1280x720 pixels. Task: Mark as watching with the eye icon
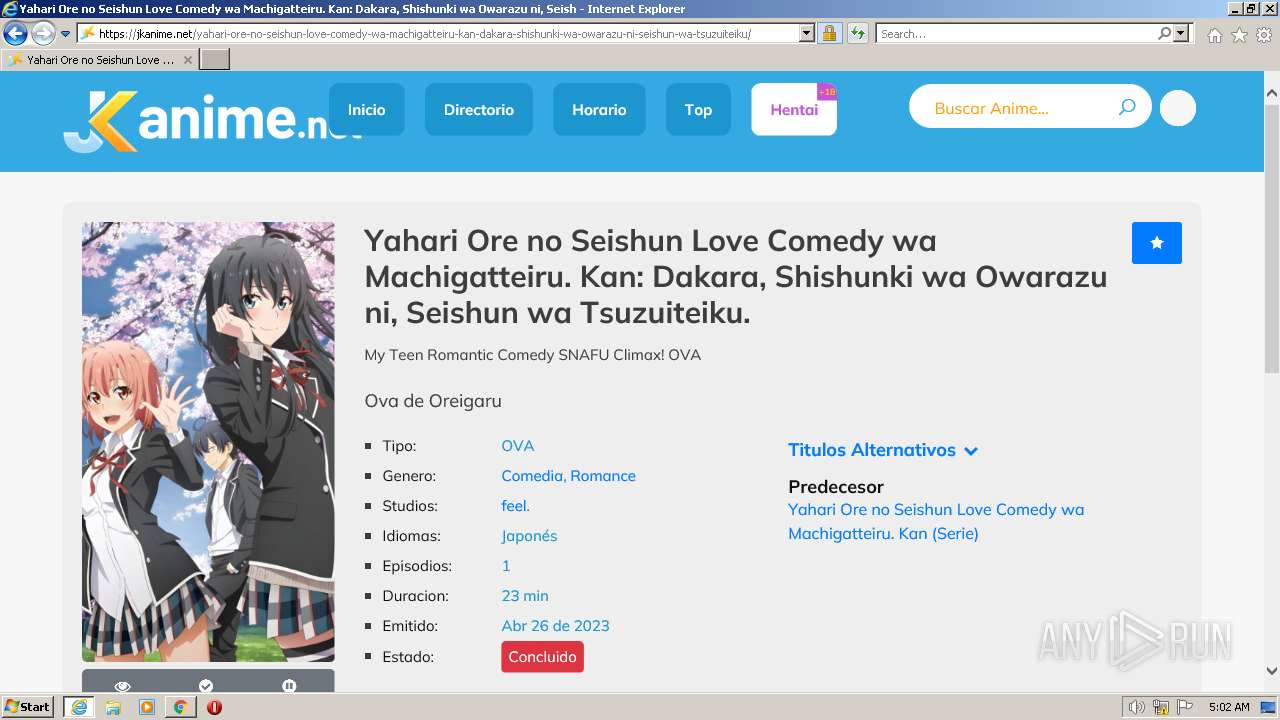click(x=123, y=686)
